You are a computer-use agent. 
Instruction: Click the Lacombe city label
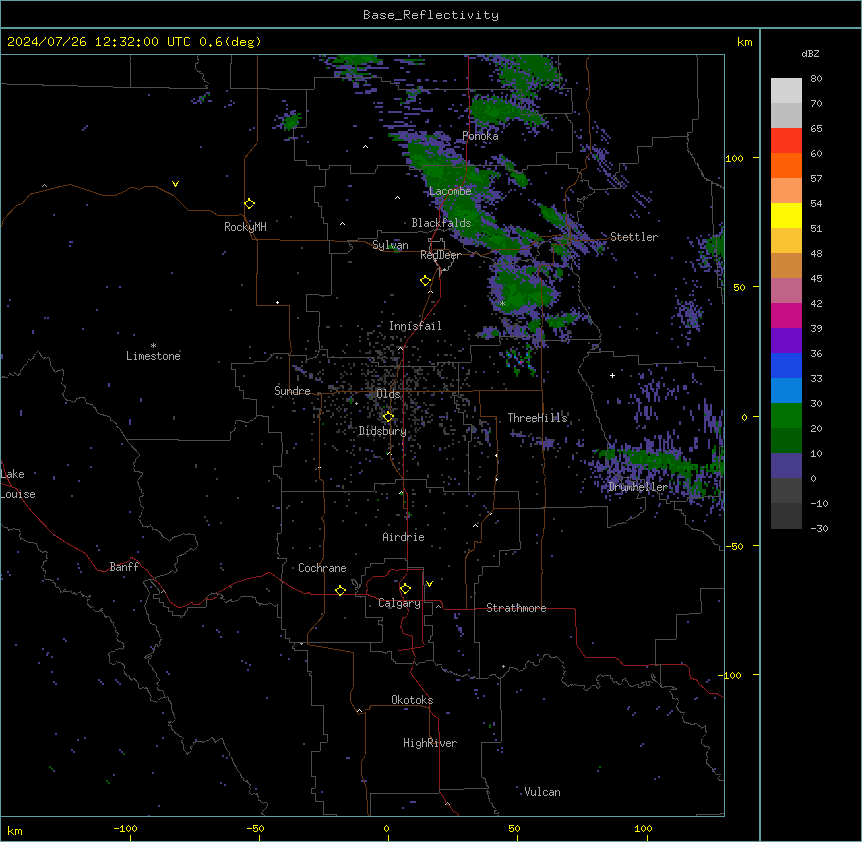[450, 191]
